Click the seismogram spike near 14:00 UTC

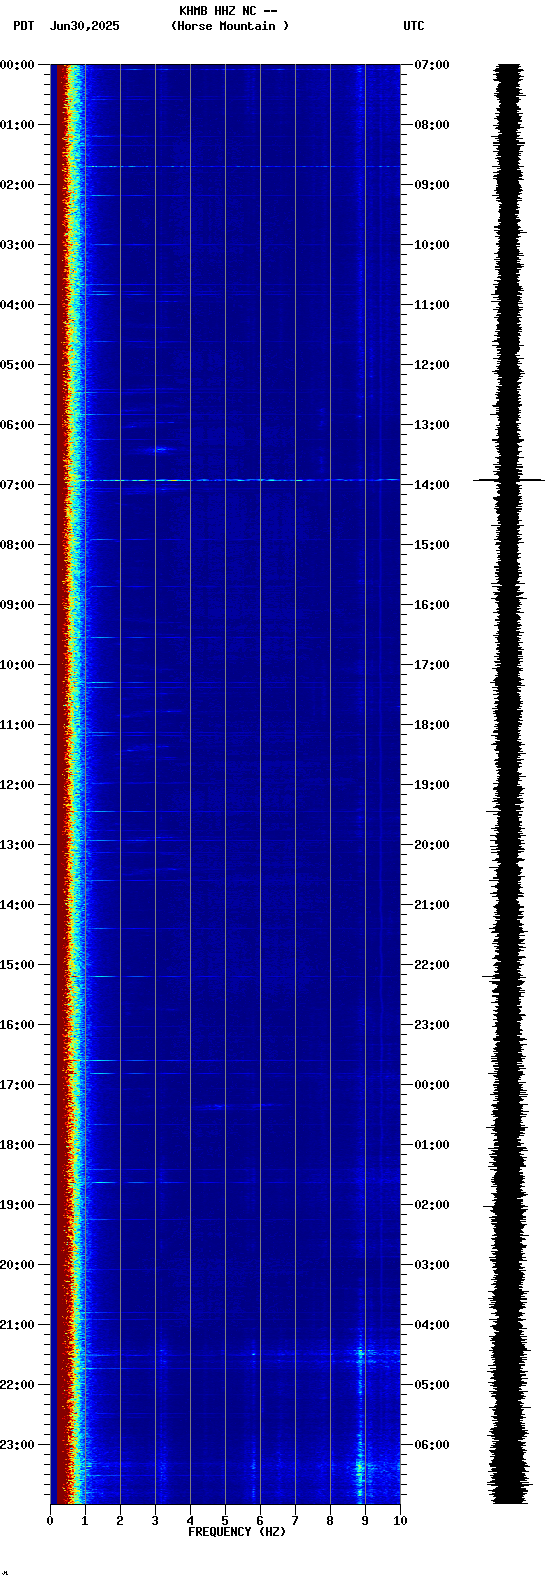tap(509, 481)
